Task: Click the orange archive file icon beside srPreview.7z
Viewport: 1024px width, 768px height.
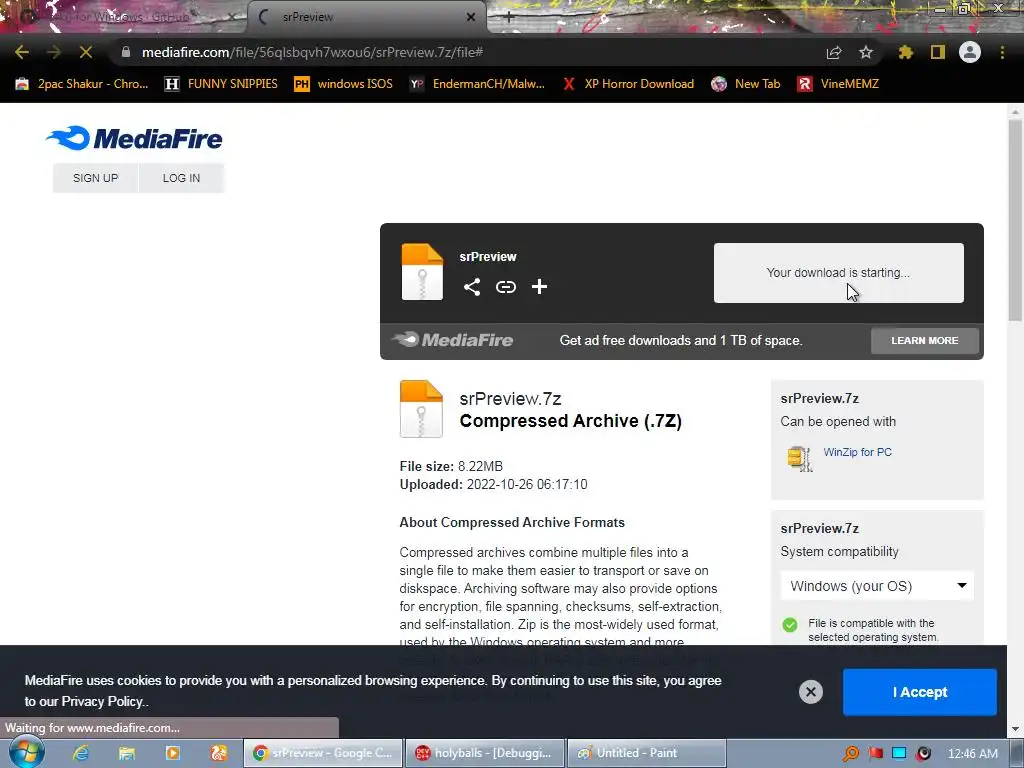Action: (x=421, y=409)
